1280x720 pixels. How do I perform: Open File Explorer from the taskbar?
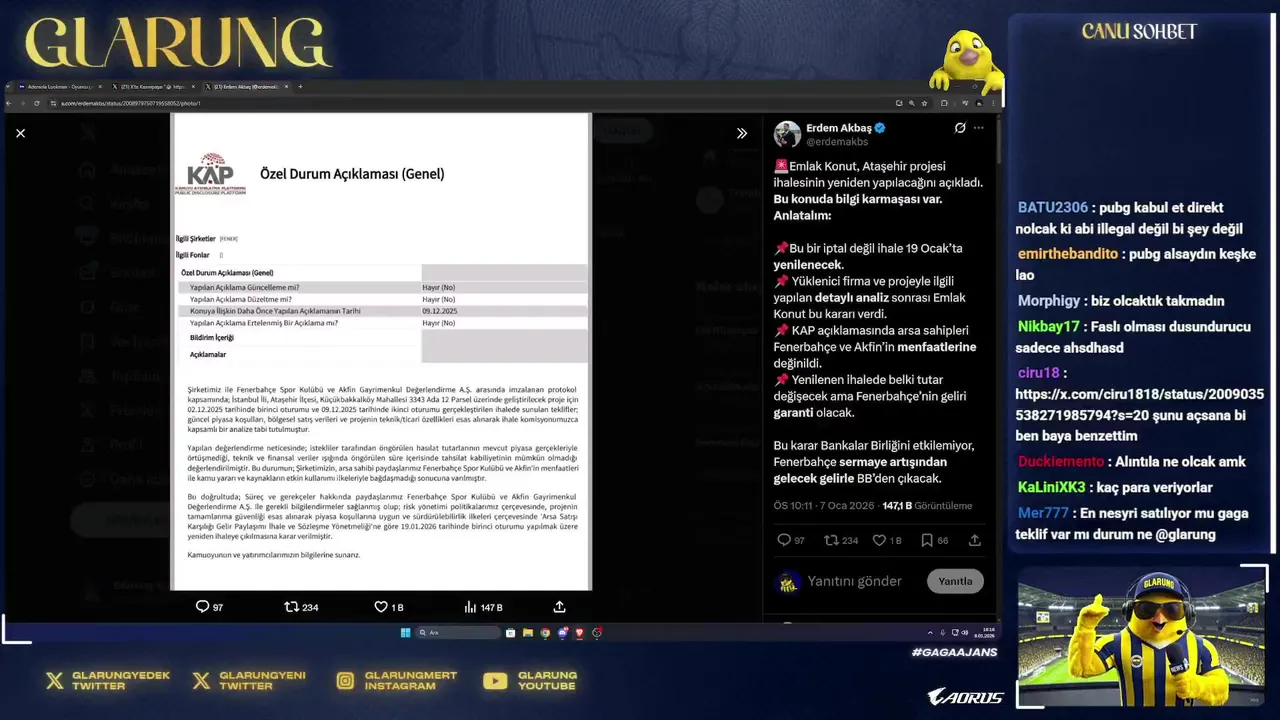coord(528,632)
